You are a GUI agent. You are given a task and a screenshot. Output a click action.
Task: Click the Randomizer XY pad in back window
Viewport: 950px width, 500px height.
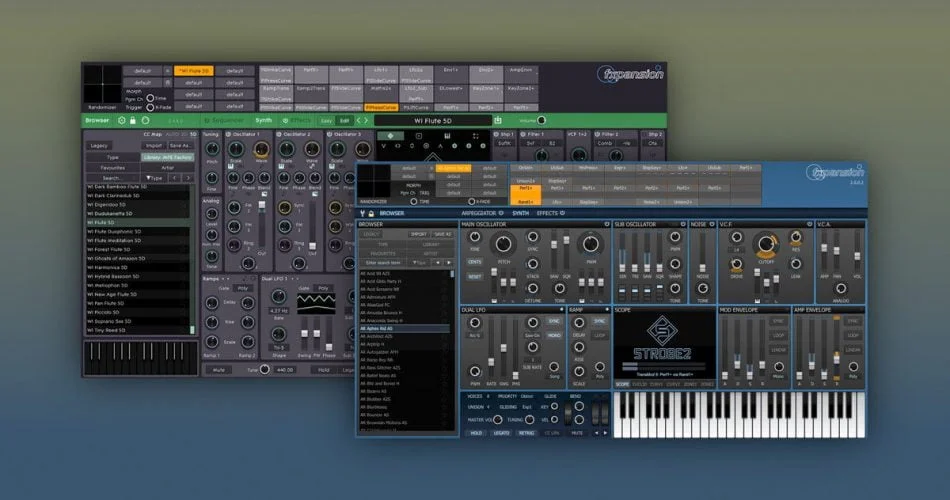pyautogui.click(x=102, y=84)
